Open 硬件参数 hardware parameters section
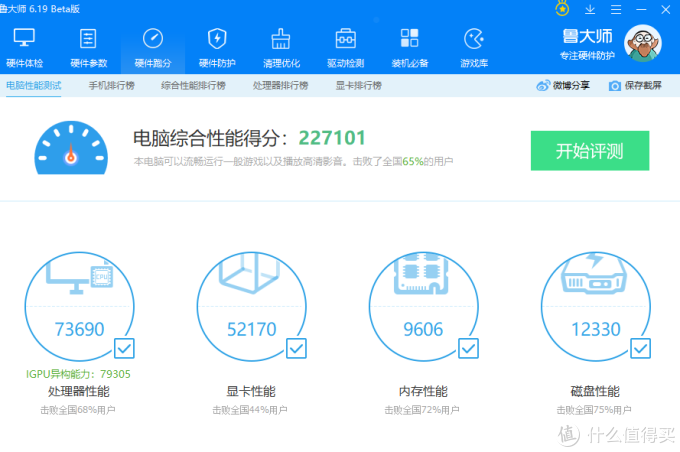The width and height of the screenshot is (680, 452). pos(88,48)
